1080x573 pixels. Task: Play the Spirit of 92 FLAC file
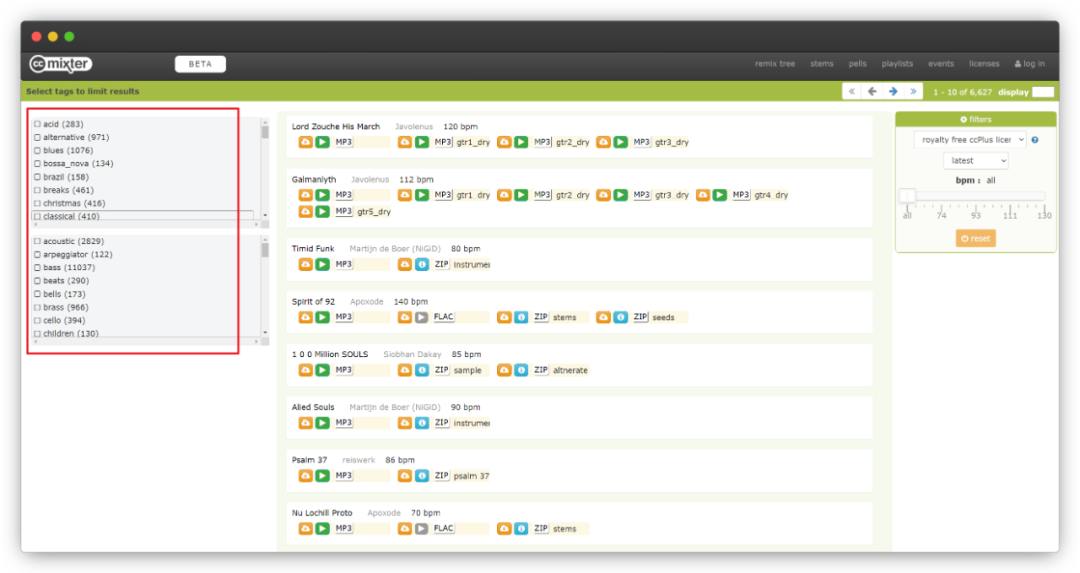[422, 317]
